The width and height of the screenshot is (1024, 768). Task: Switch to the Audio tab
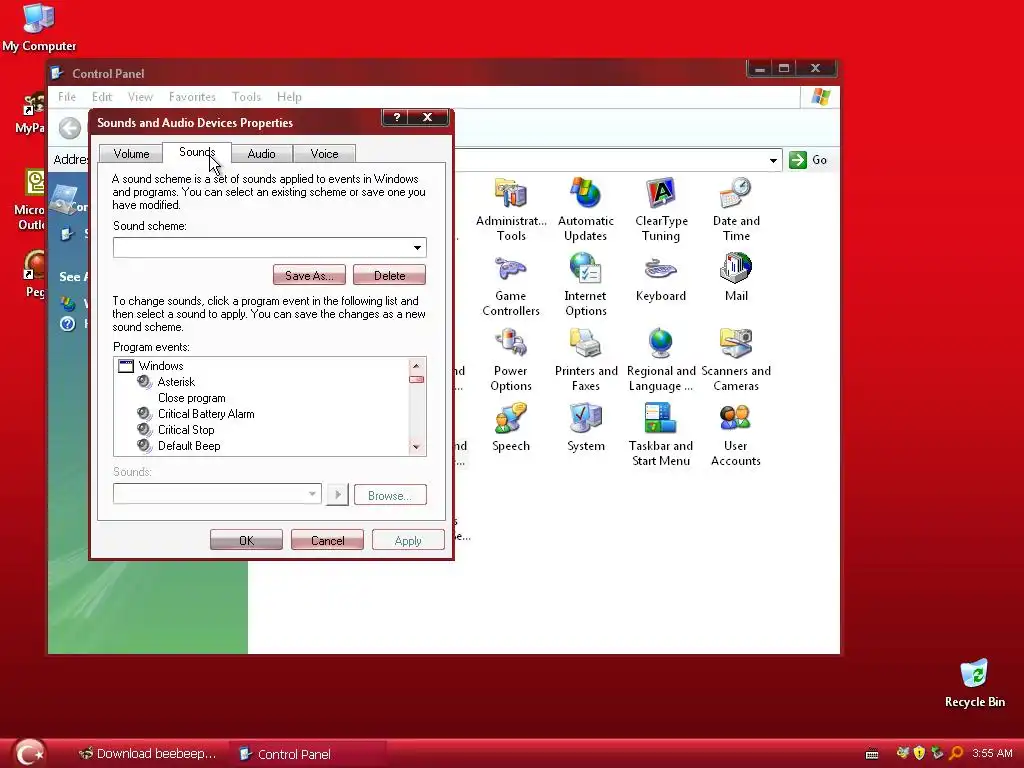point(261,153)
